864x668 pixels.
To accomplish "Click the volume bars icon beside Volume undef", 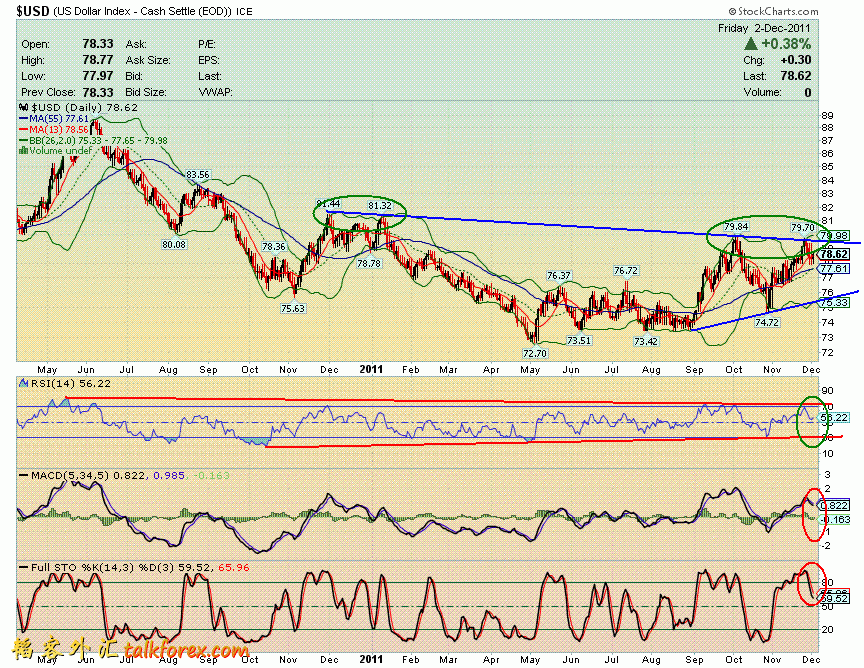I will click(x=23, y=150).
